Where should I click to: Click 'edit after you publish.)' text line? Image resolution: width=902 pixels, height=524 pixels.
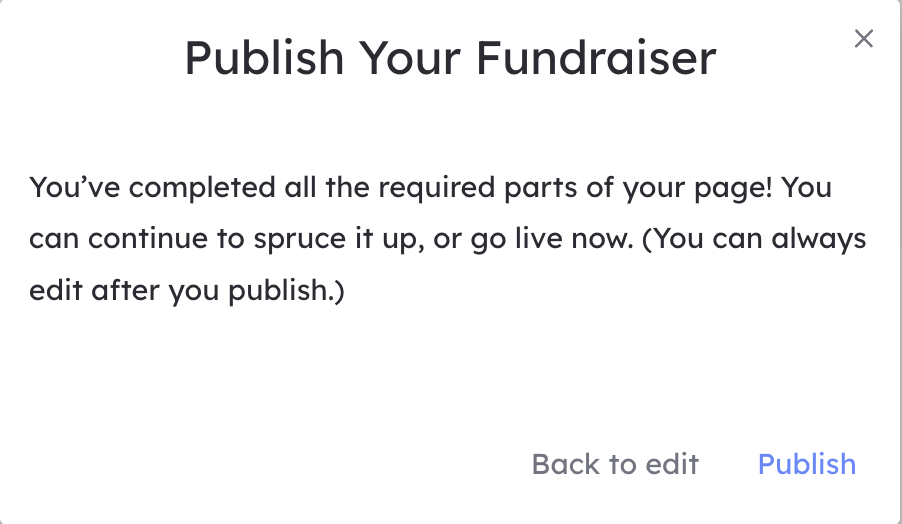coord(187,290)
